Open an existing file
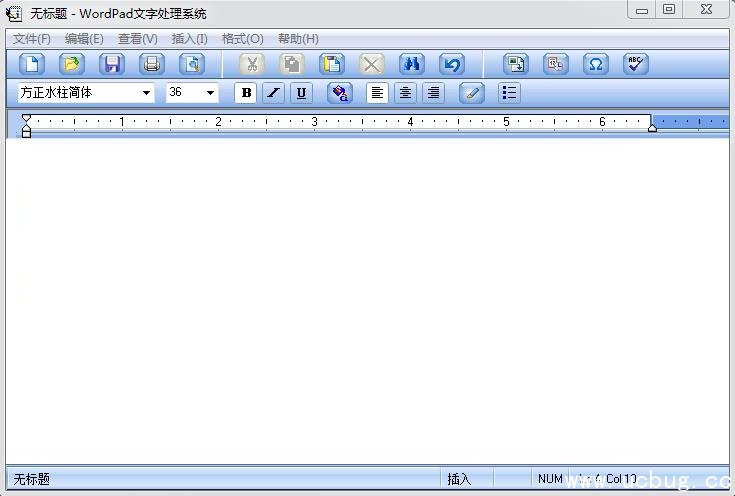 click(x=72, y=64)
